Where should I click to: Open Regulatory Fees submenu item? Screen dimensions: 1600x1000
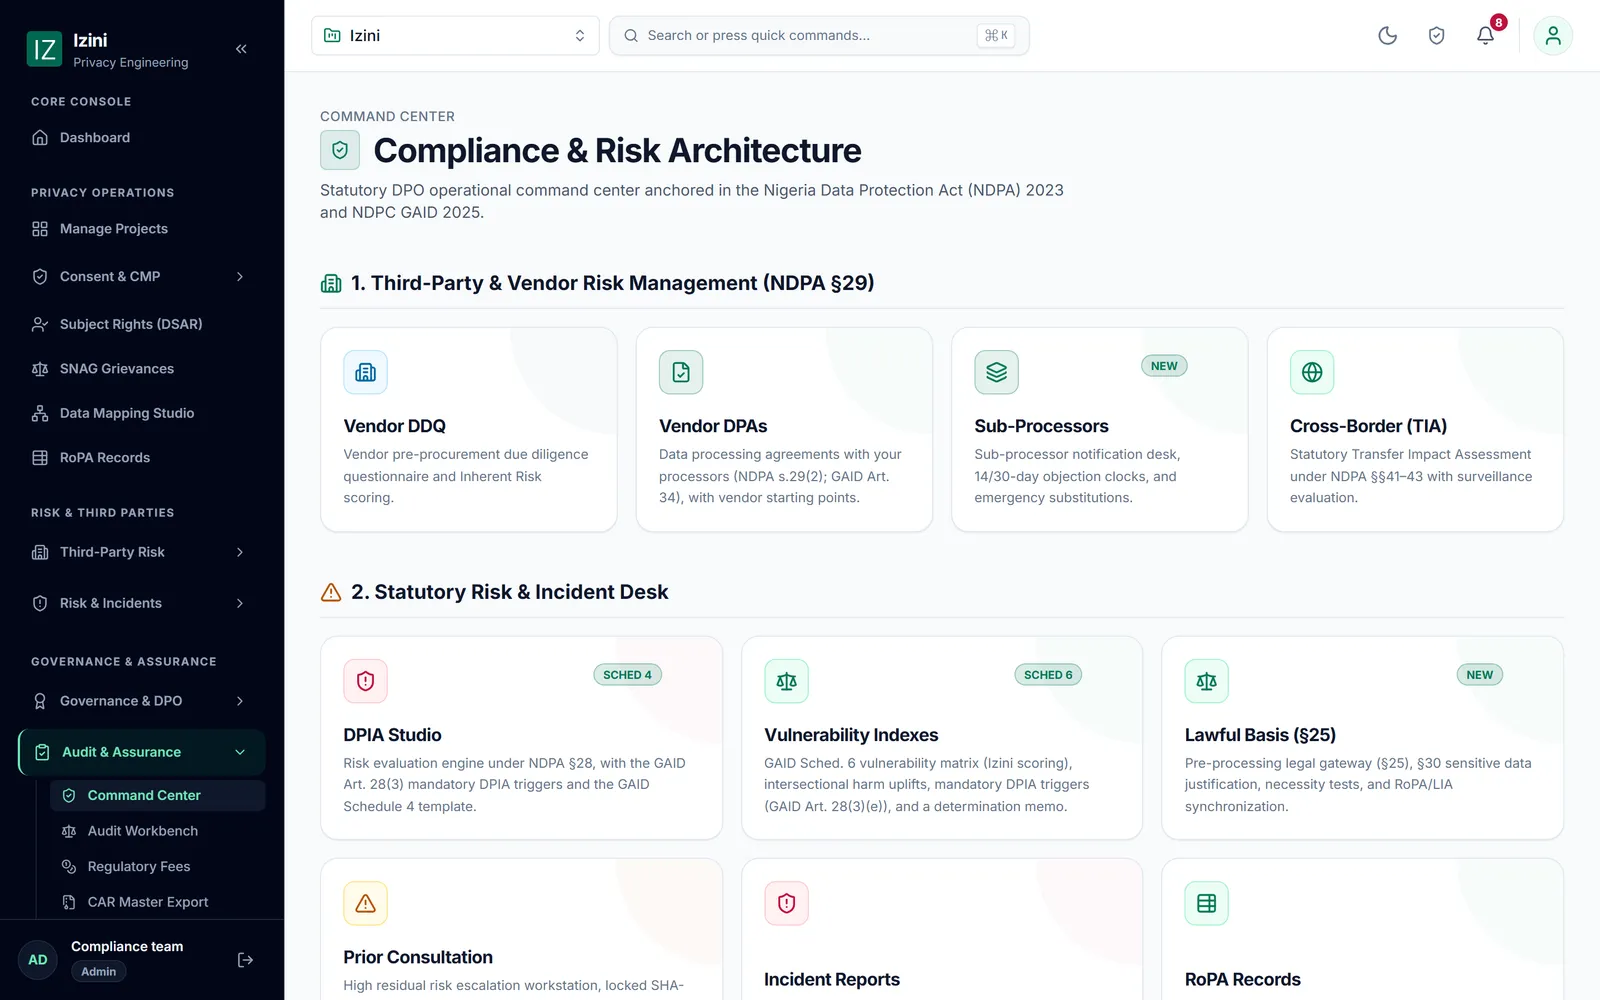[158, 867]
